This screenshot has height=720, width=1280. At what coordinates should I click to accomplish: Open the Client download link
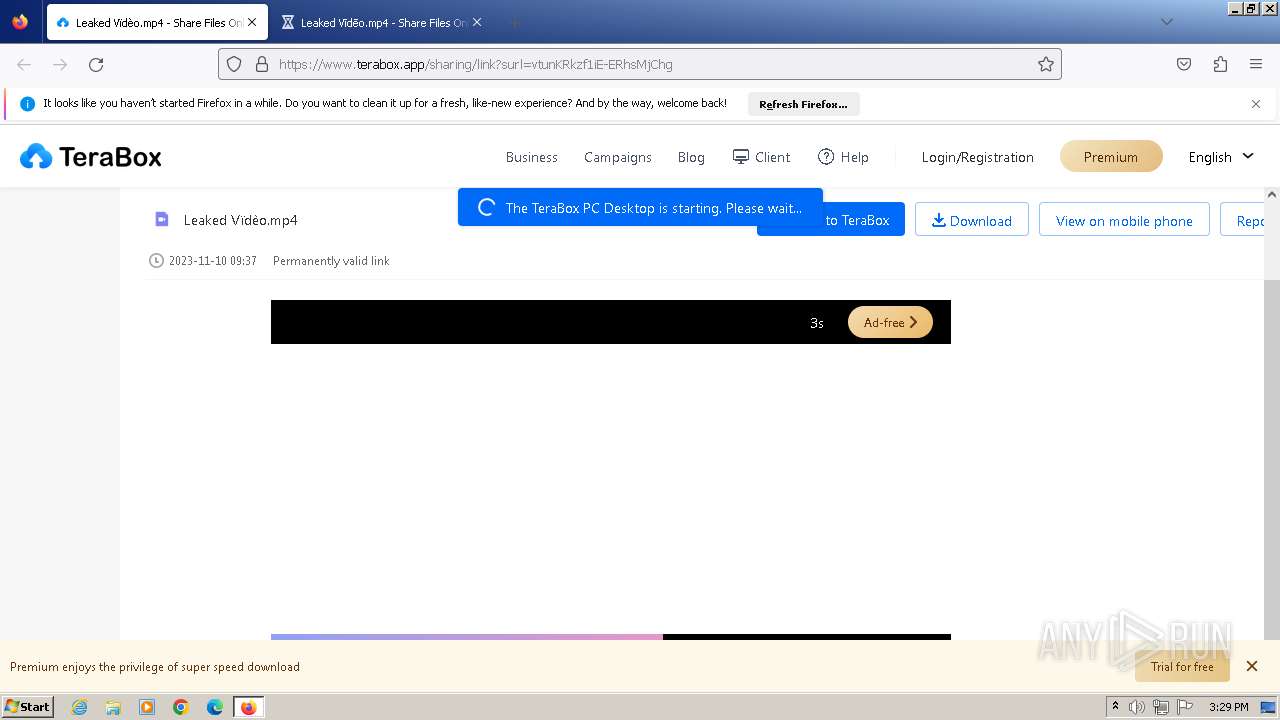click(761, 157)
